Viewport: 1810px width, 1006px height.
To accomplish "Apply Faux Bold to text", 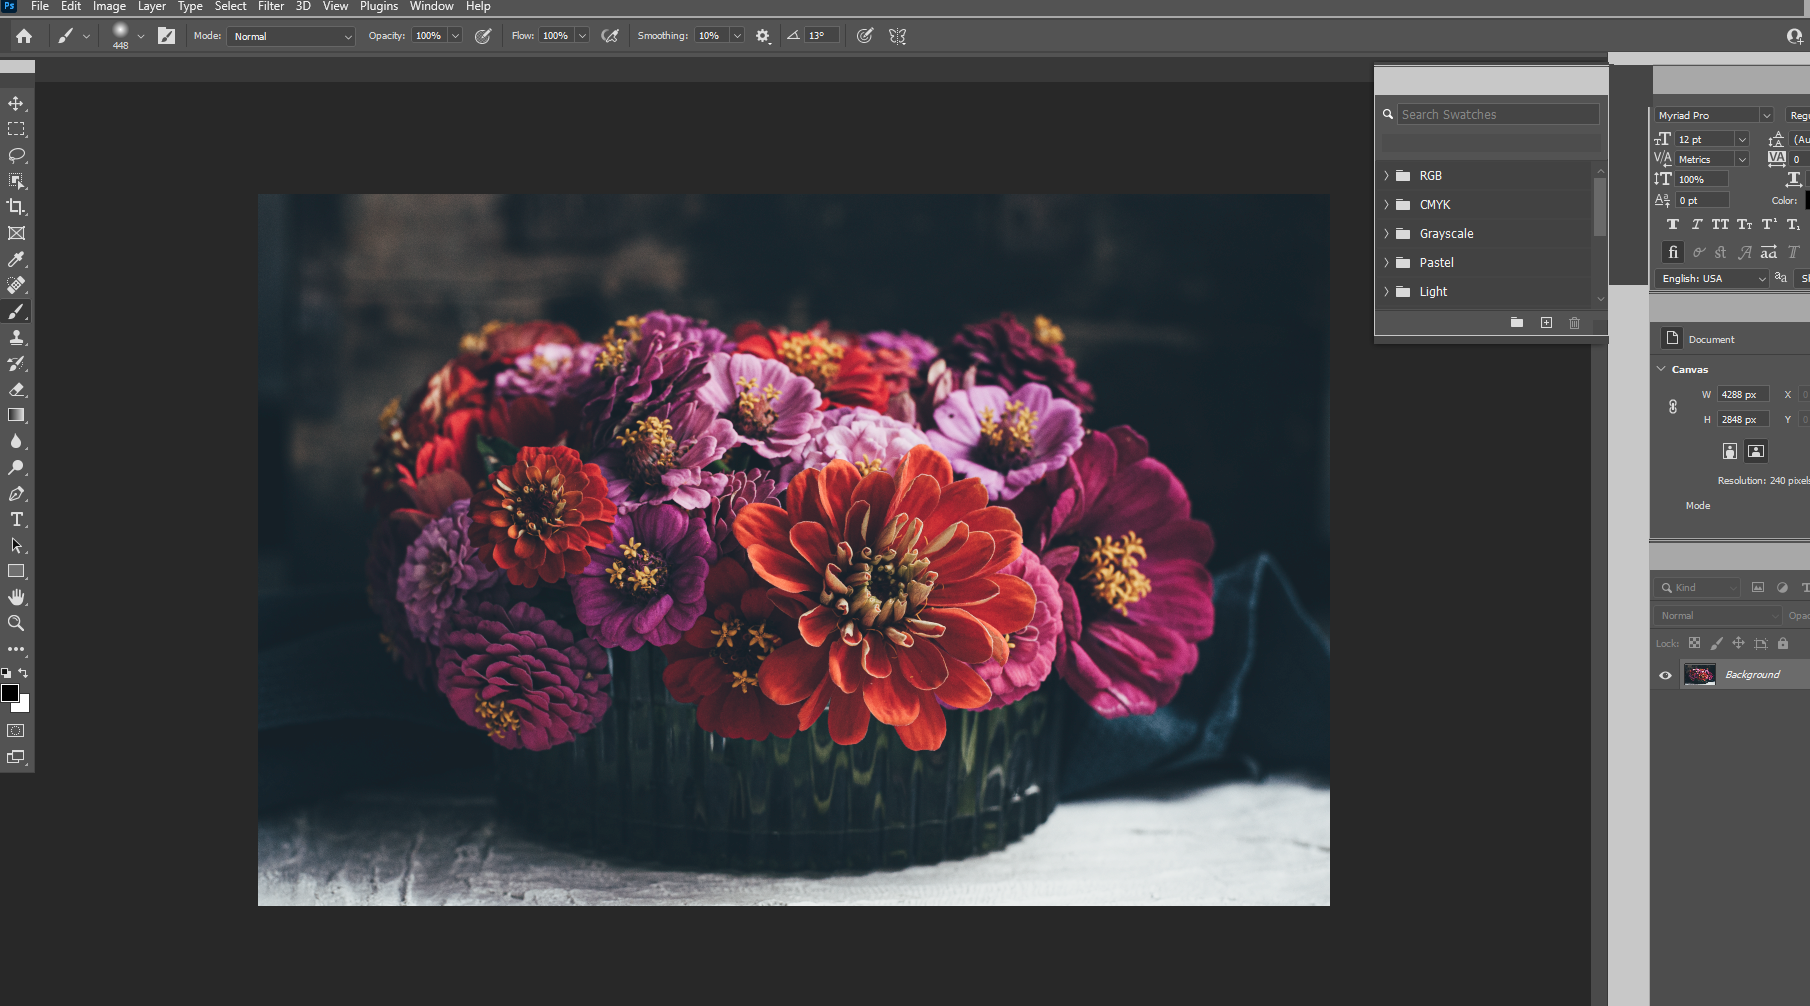I will coord(1673,224).
